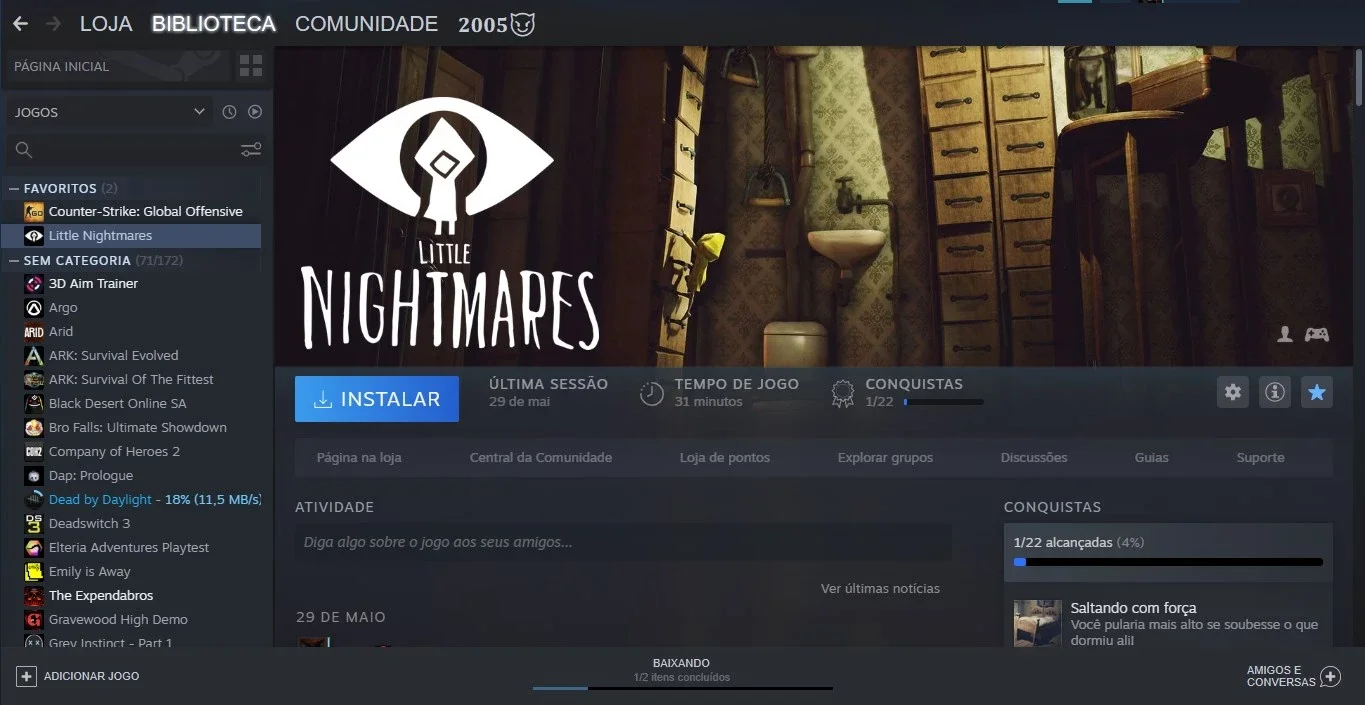Click the controller support icon
This screenshot has height=705, width=1365.
coord(1317,334)
